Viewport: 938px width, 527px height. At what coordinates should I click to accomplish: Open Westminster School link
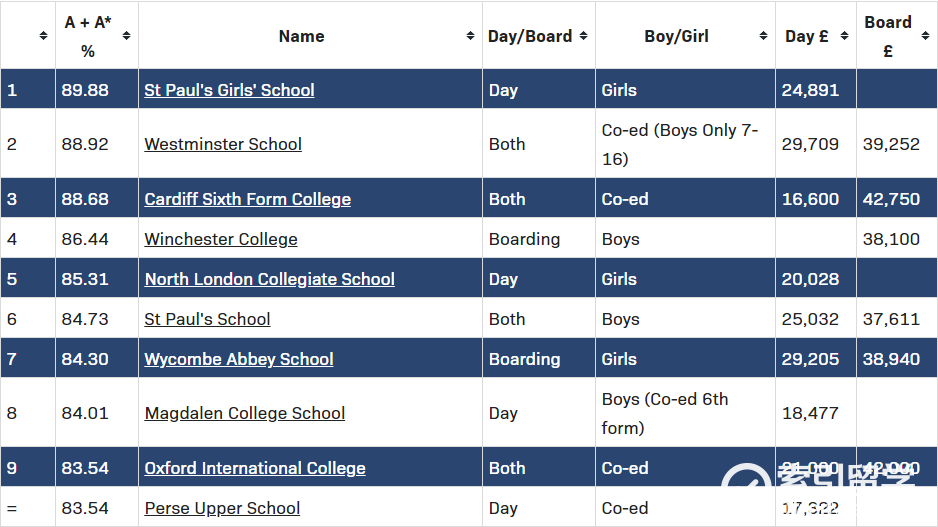point(223,144)
